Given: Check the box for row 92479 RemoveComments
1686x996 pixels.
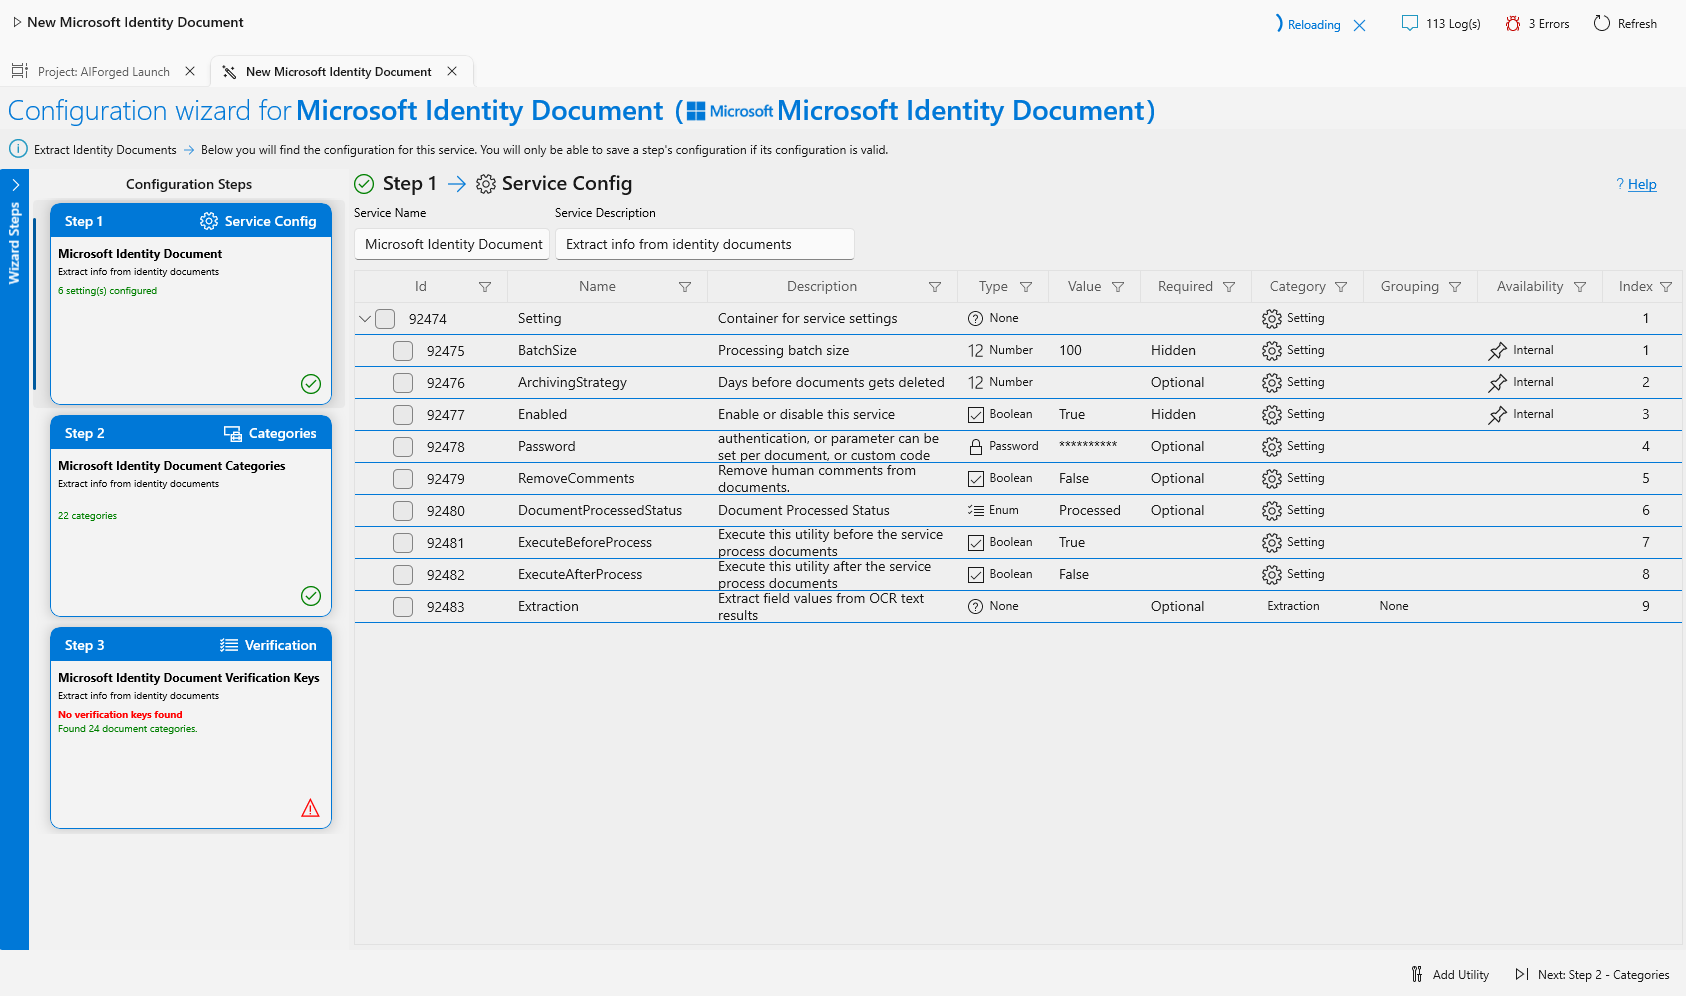Looking at the screenshot, I should [x=403, y=479].
